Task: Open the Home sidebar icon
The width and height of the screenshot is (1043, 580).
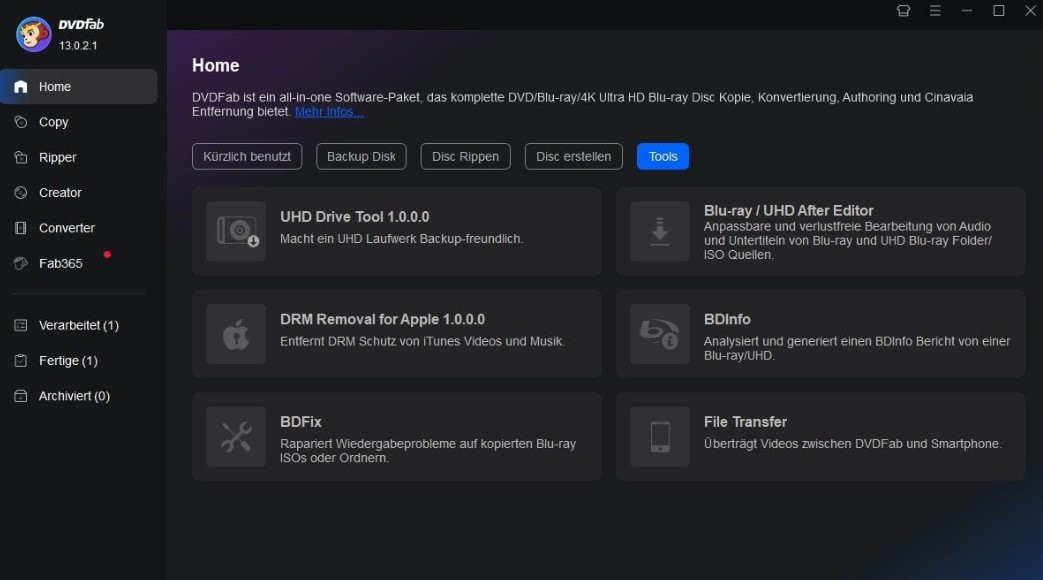Action: tap(21, 86)
